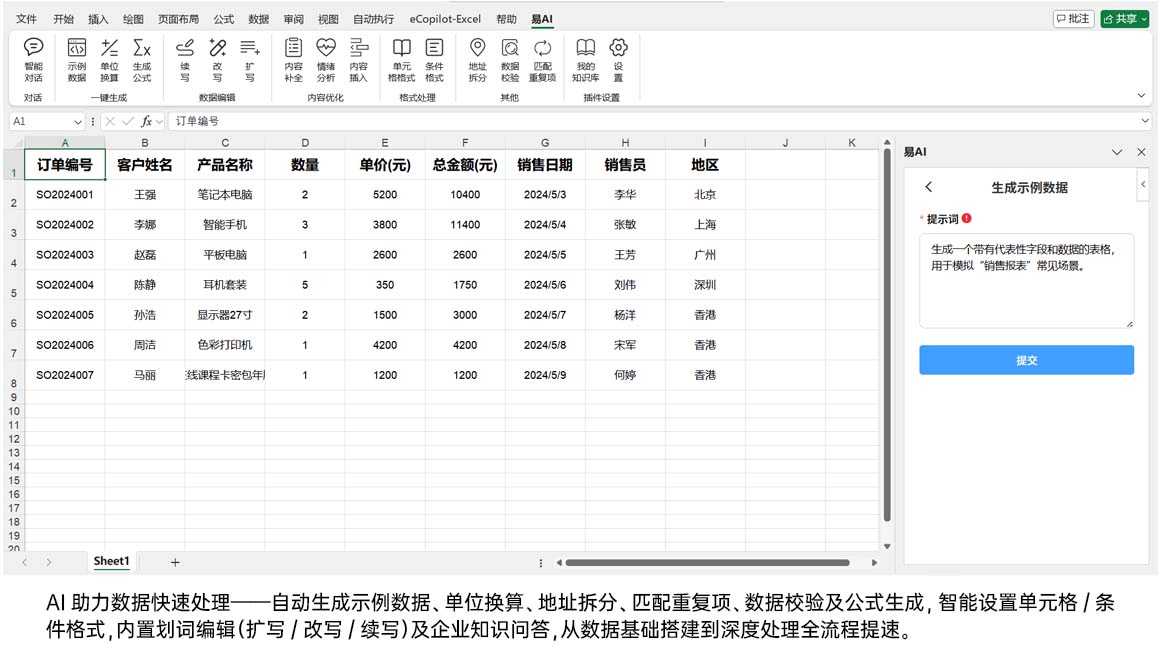
Task: Expand the formula bar
Action: 1145,121
